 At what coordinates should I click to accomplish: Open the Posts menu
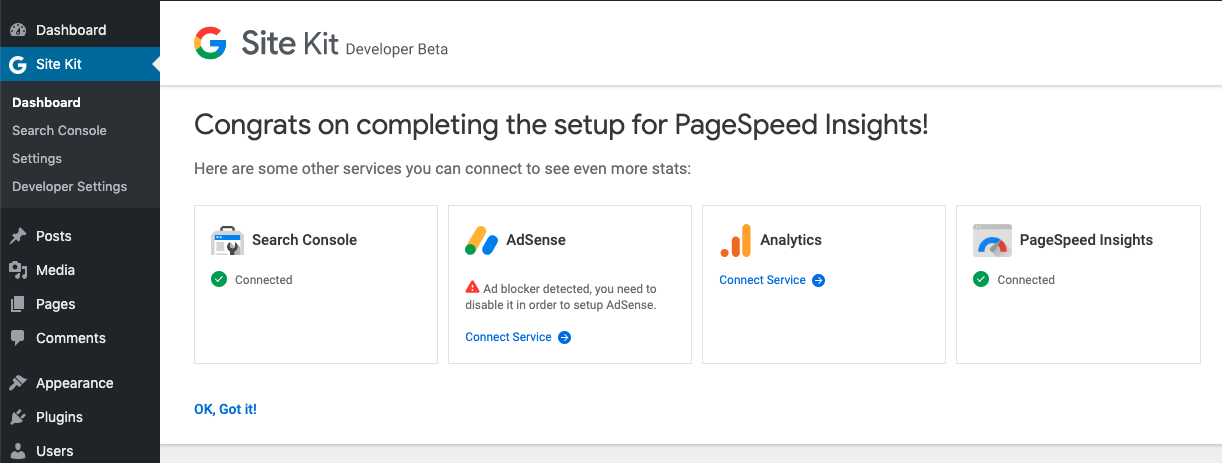[80, 236]
